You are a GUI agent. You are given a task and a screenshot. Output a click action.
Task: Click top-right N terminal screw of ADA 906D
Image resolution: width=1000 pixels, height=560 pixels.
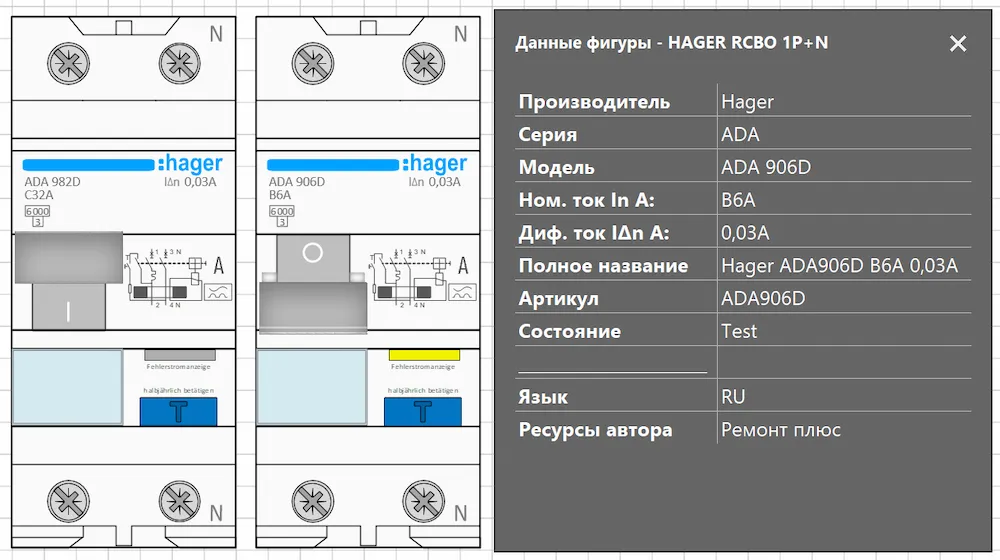tap(423, 64)
